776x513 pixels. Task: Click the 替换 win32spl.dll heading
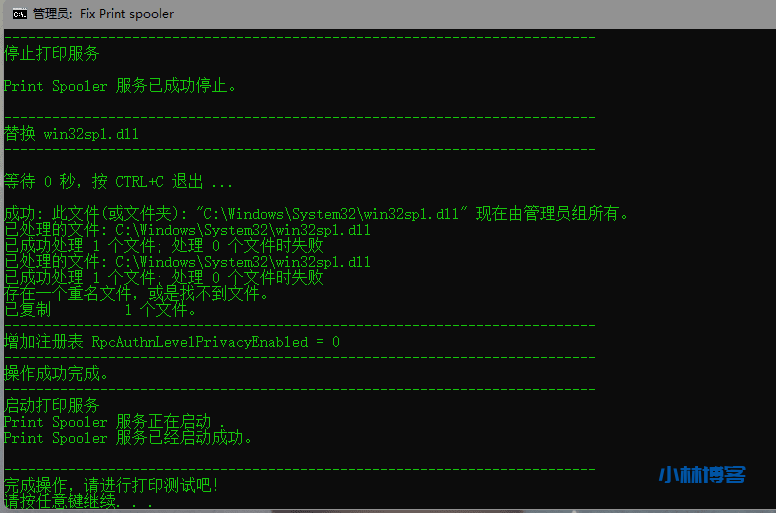coord(71,134)
